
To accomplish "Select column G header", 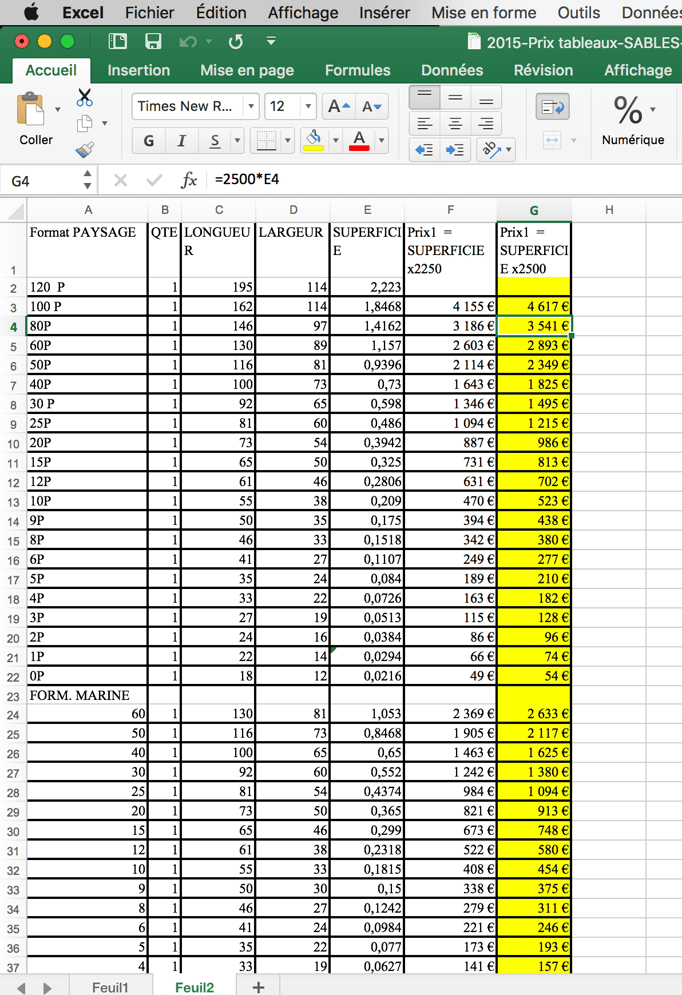I will [534, 210].
